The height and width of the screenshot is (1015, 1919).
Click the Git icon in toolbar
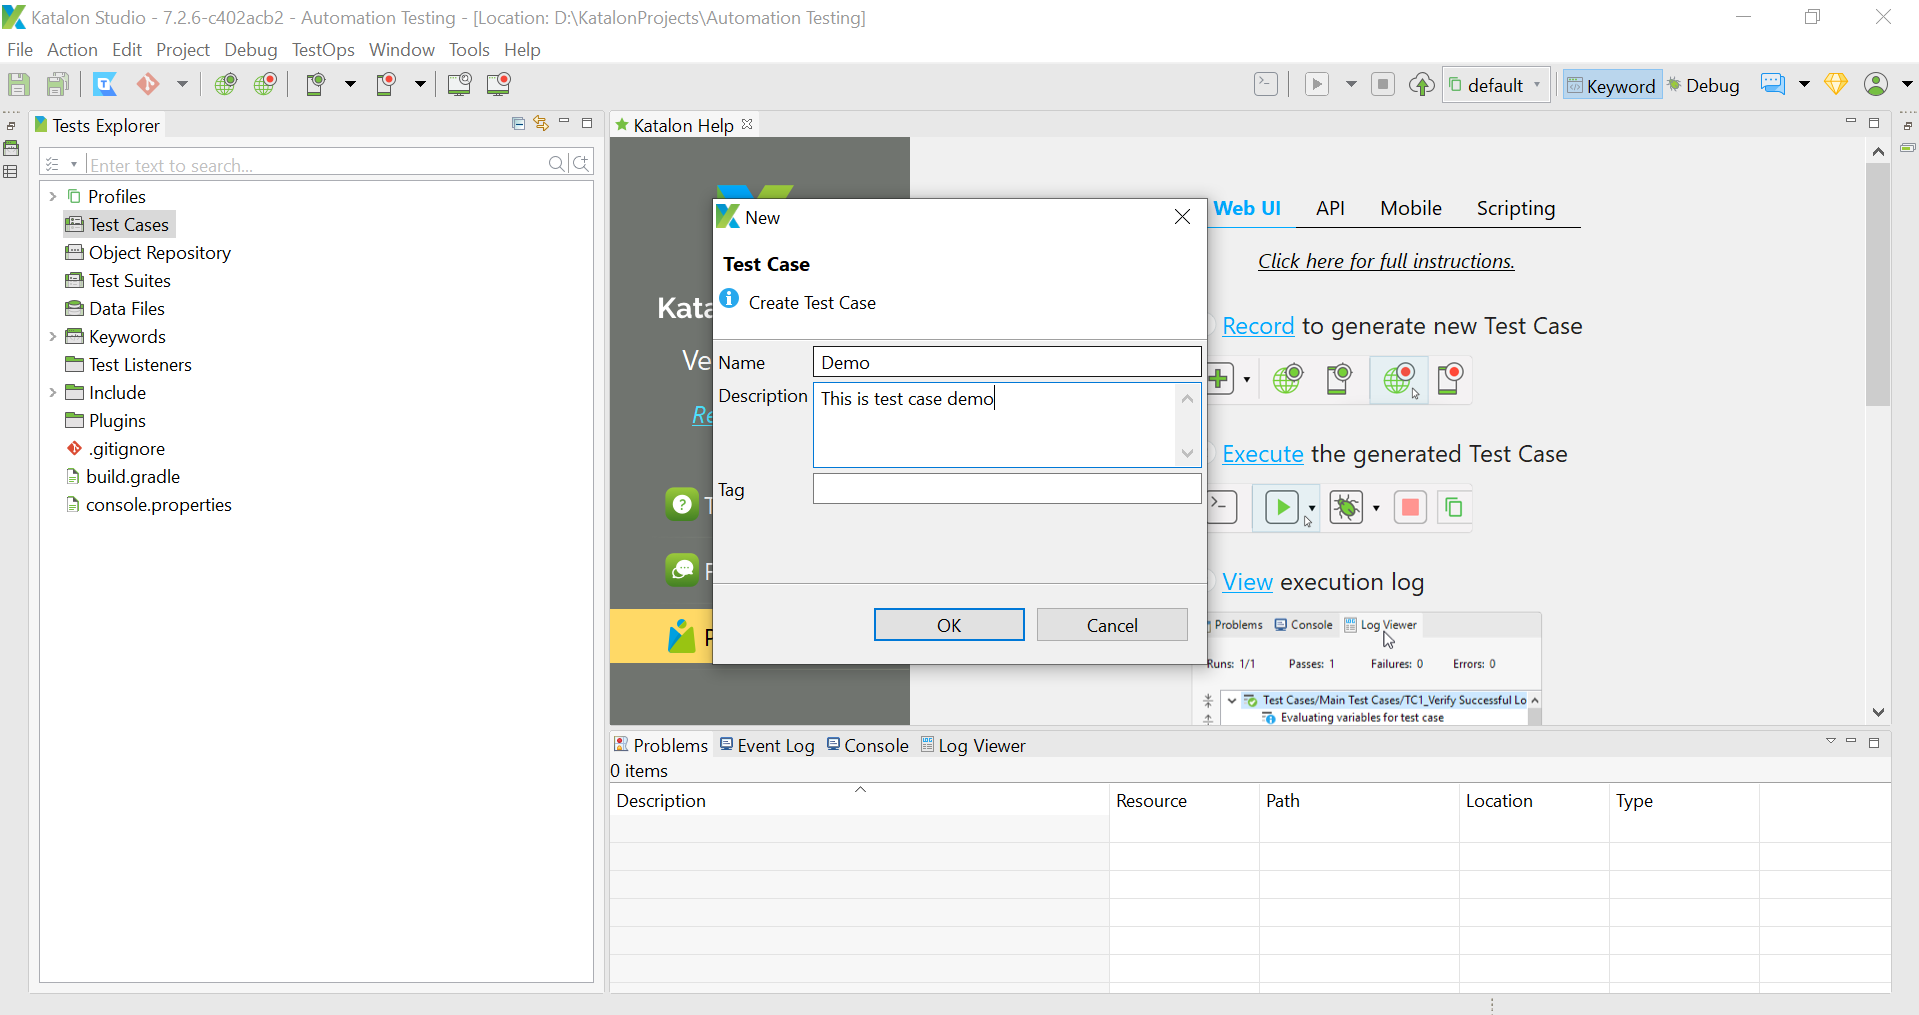pos(148,84)
